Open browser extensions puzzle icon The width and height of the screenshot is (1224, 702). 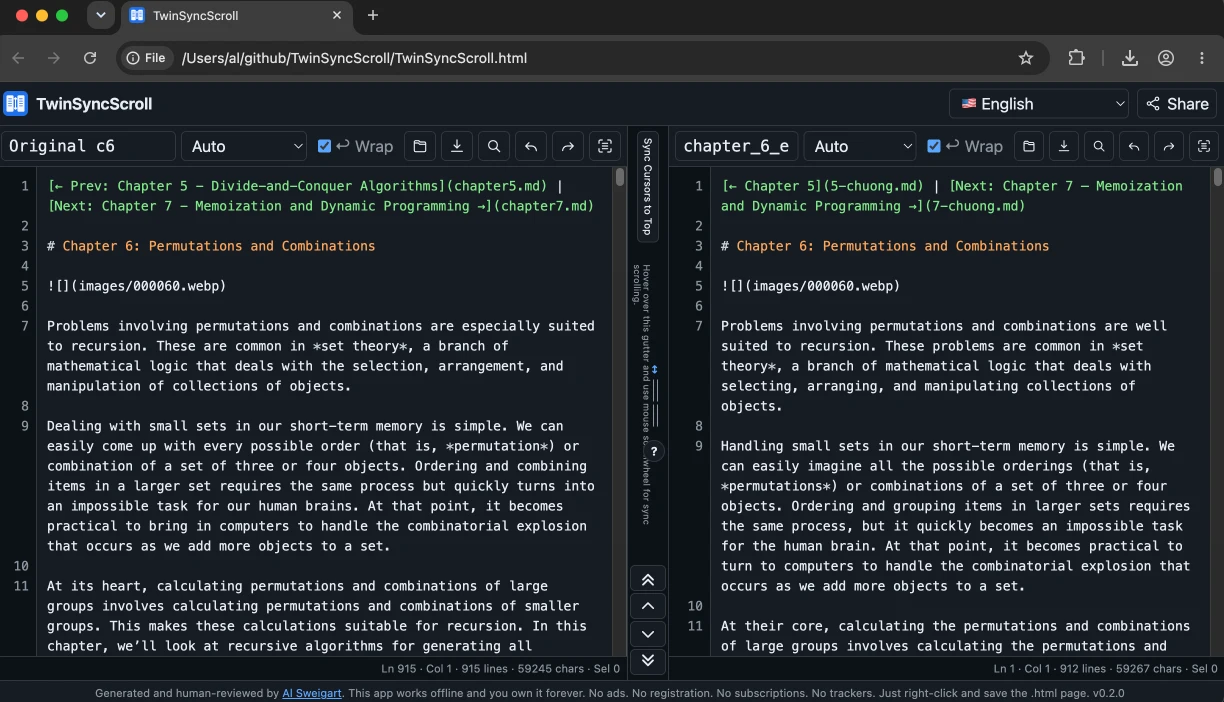pyautogui.click(x=1077, y=58)
